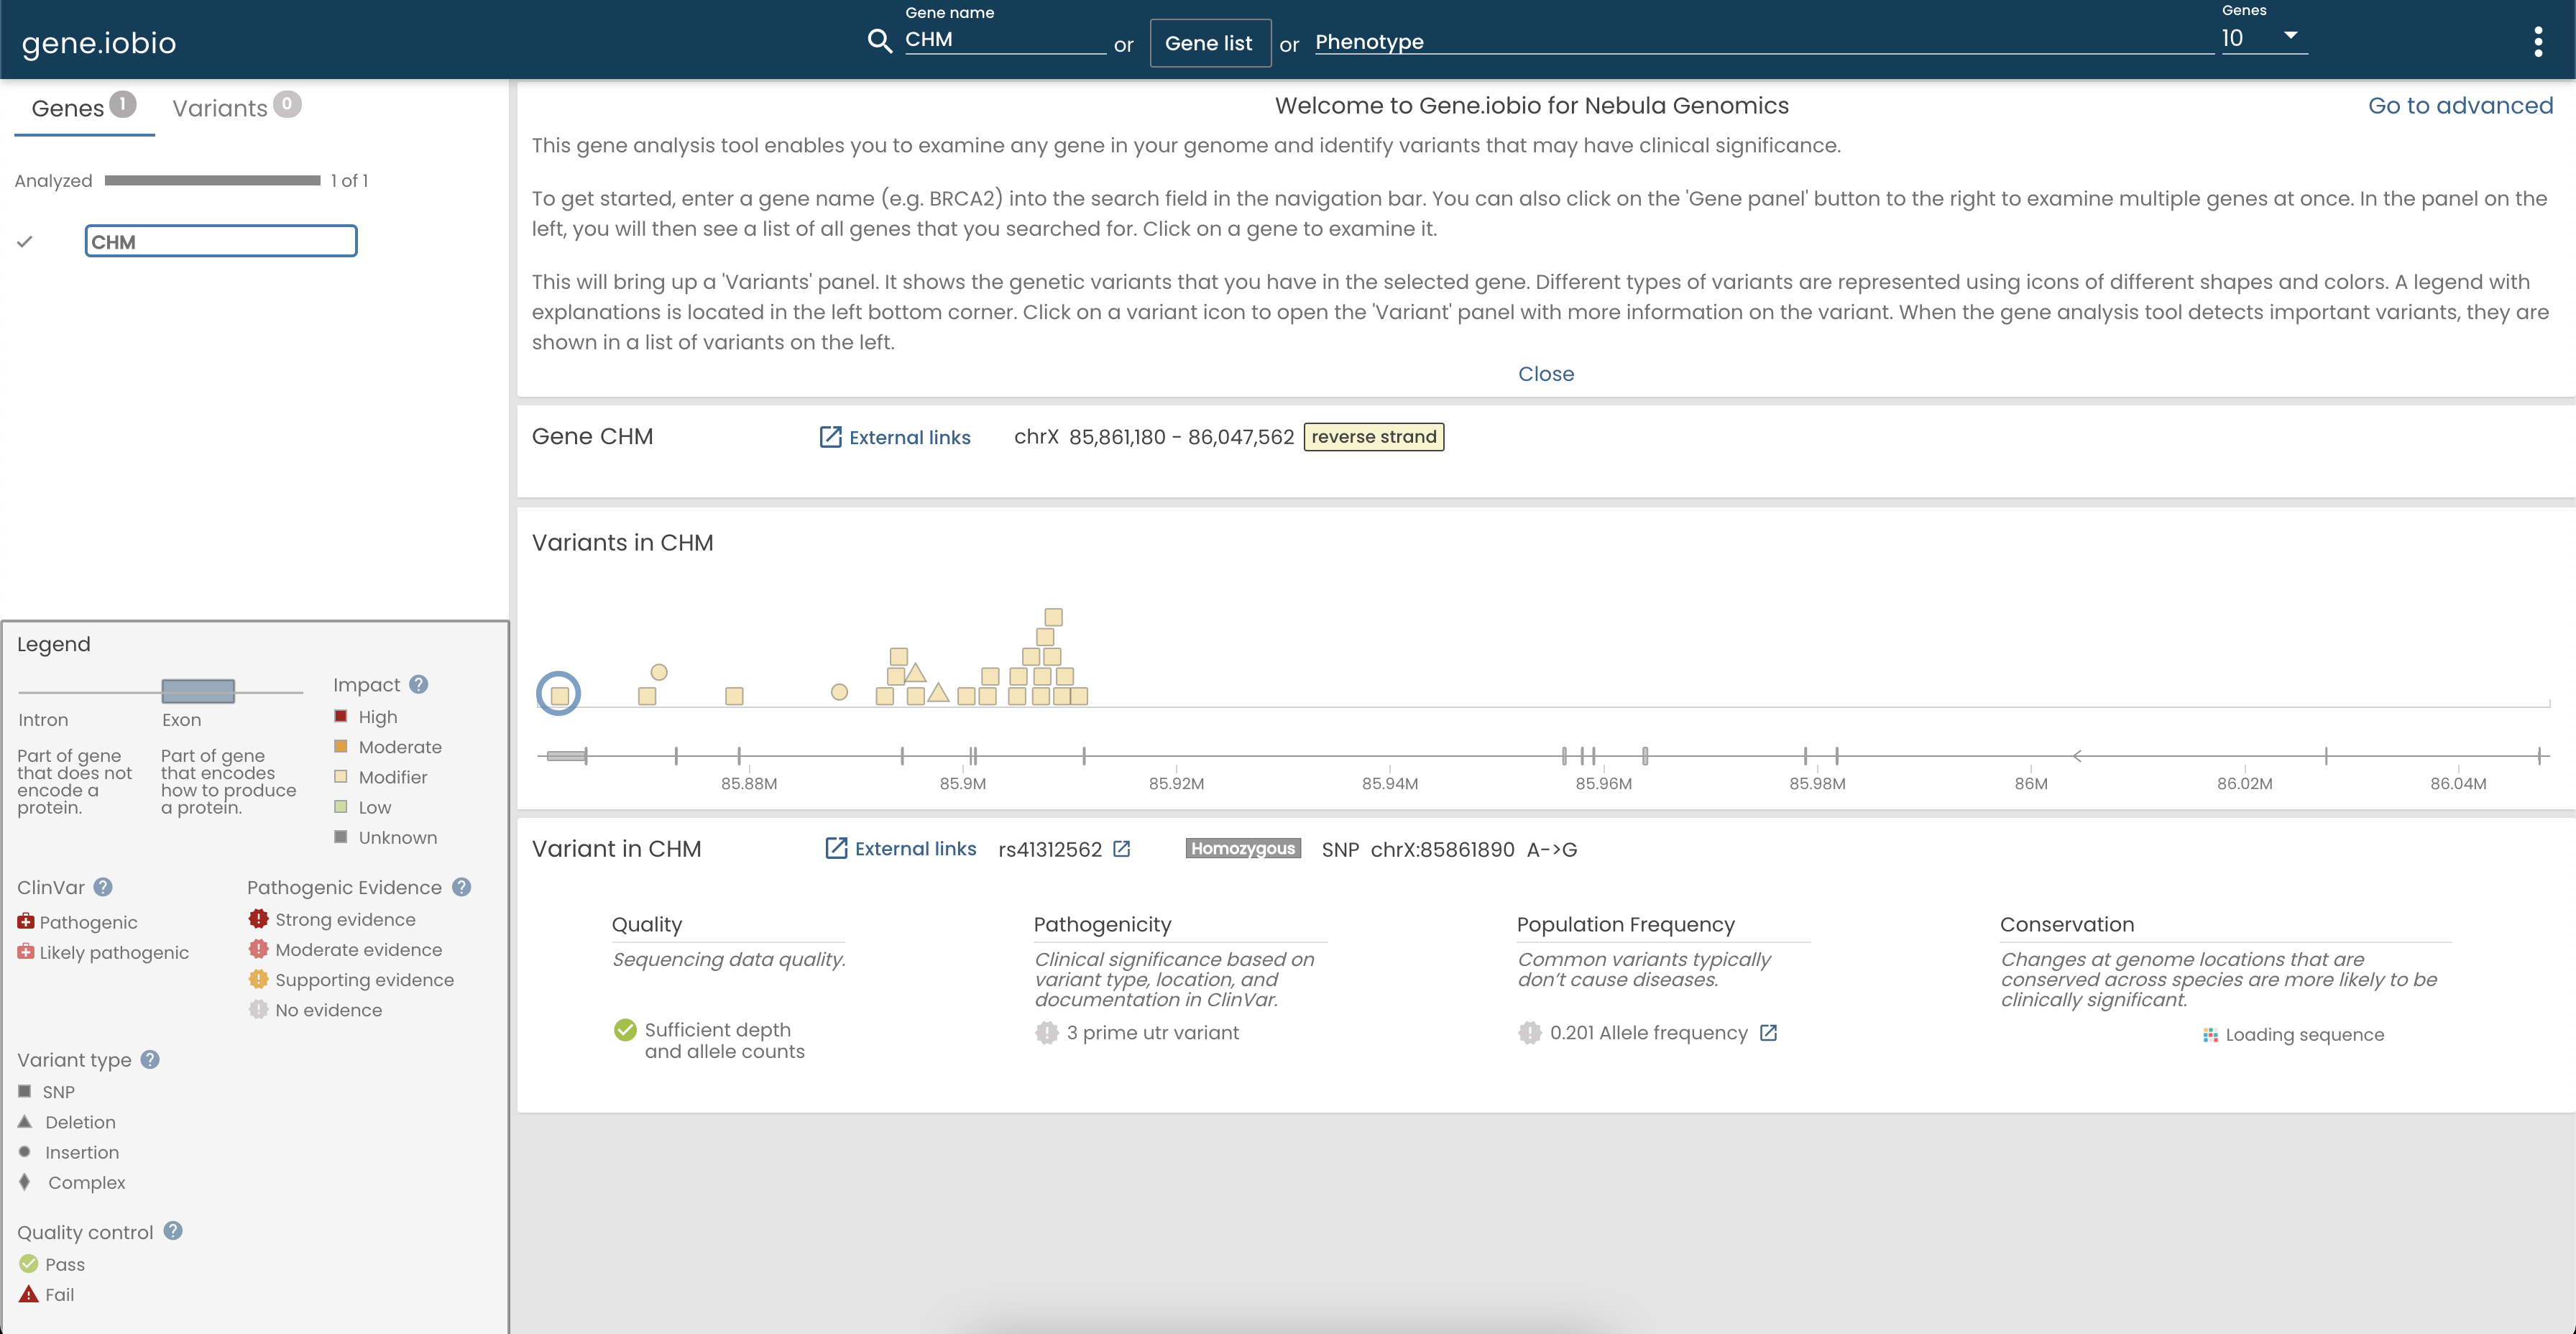Click the rs41312562 identifier
This screenshot has height=1334, width=2576.
[1050, 849]
